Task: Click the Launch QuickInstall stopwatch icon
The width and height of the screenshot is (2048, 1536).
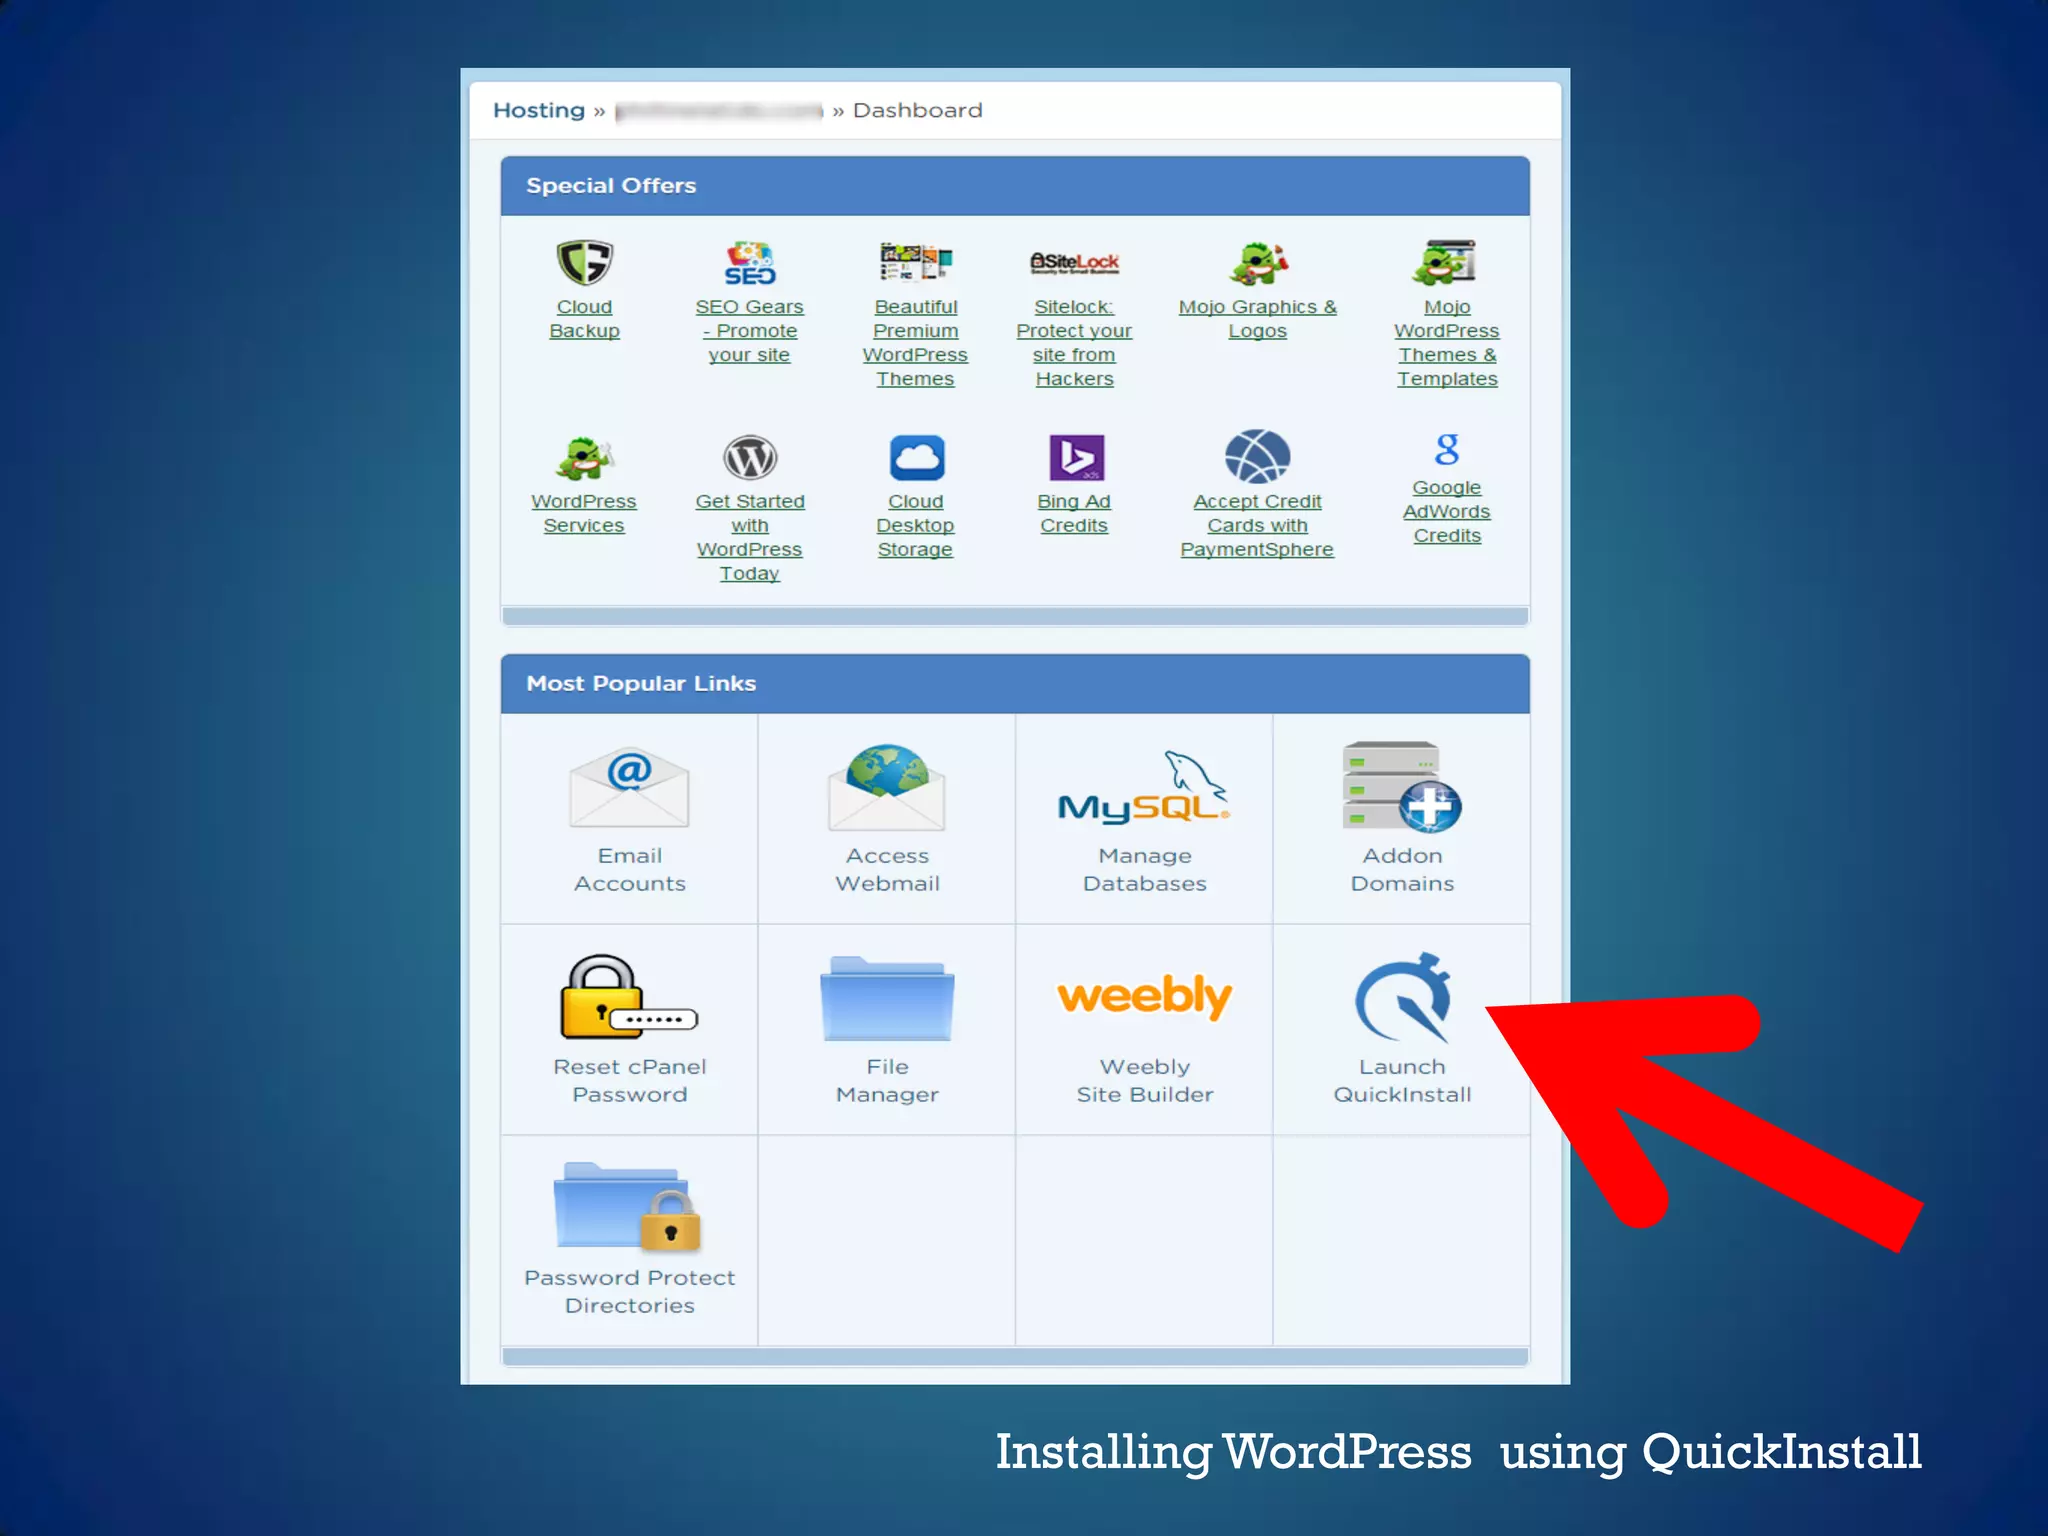Action: click(1402, 997)
